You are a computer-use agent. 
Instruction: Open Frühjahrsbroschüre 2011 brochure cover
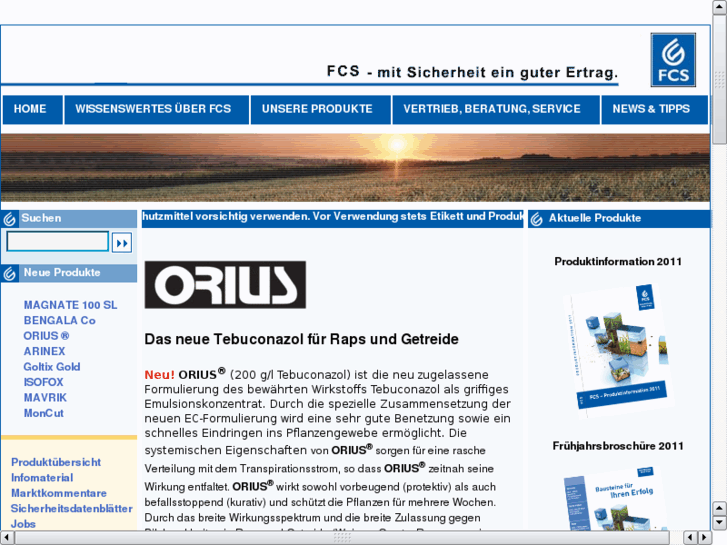coord(618,497)
